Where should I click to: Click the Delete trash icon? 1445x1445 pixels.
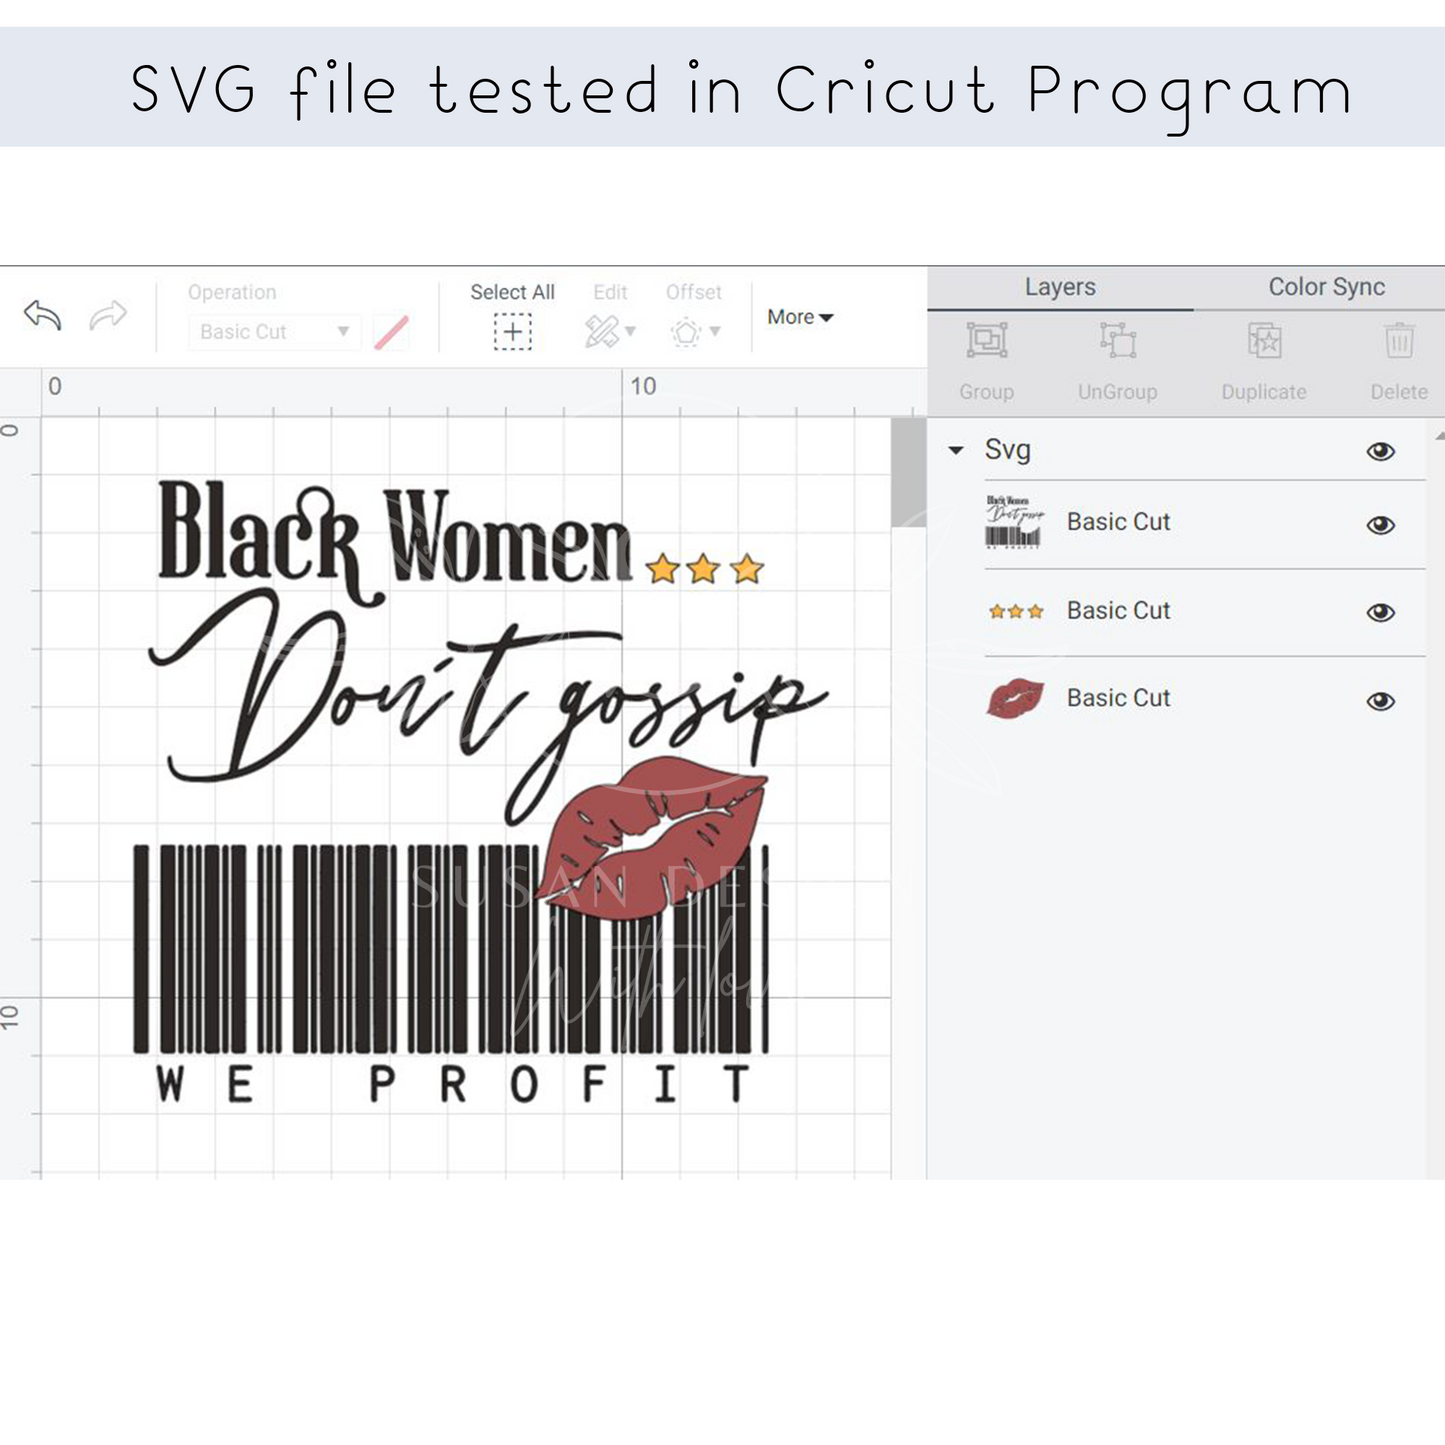click(1399, 341)
